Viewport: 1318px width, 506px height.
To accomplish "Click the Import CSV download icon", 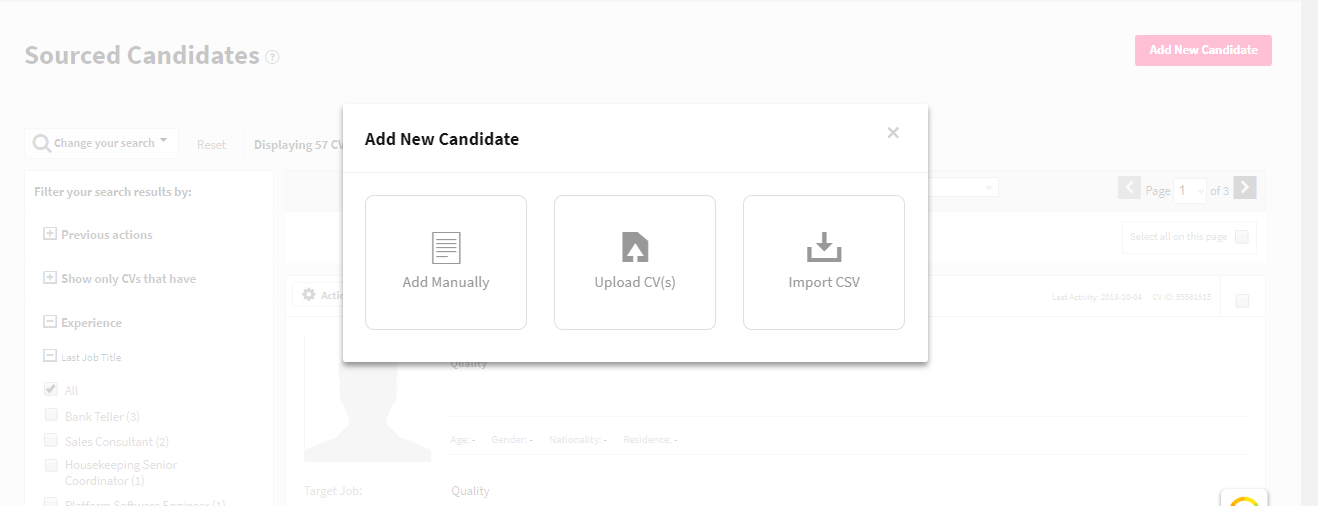I will (824, 247).
